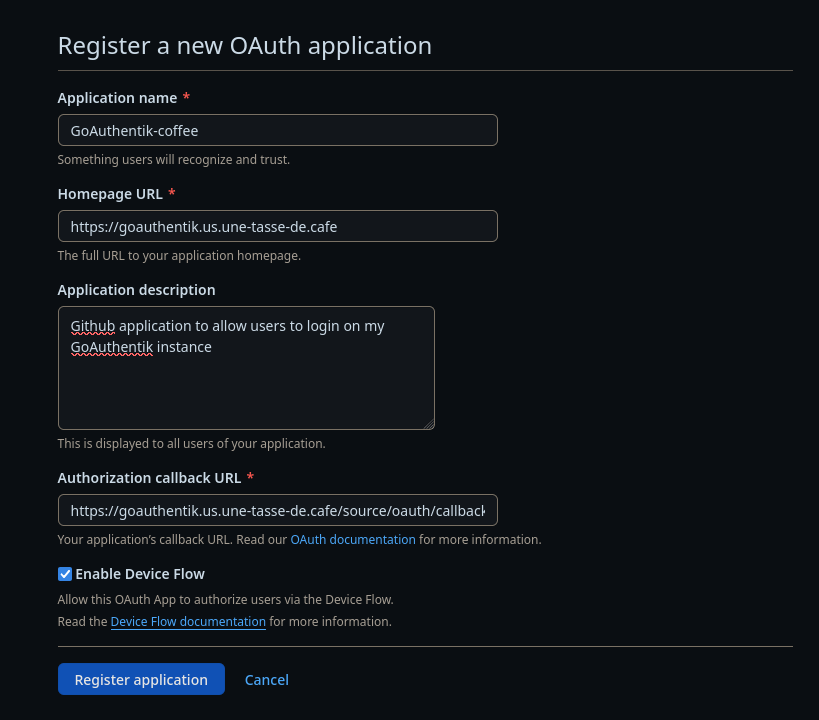
Task: Cancel the OAuth application registration
Action: 266,680
